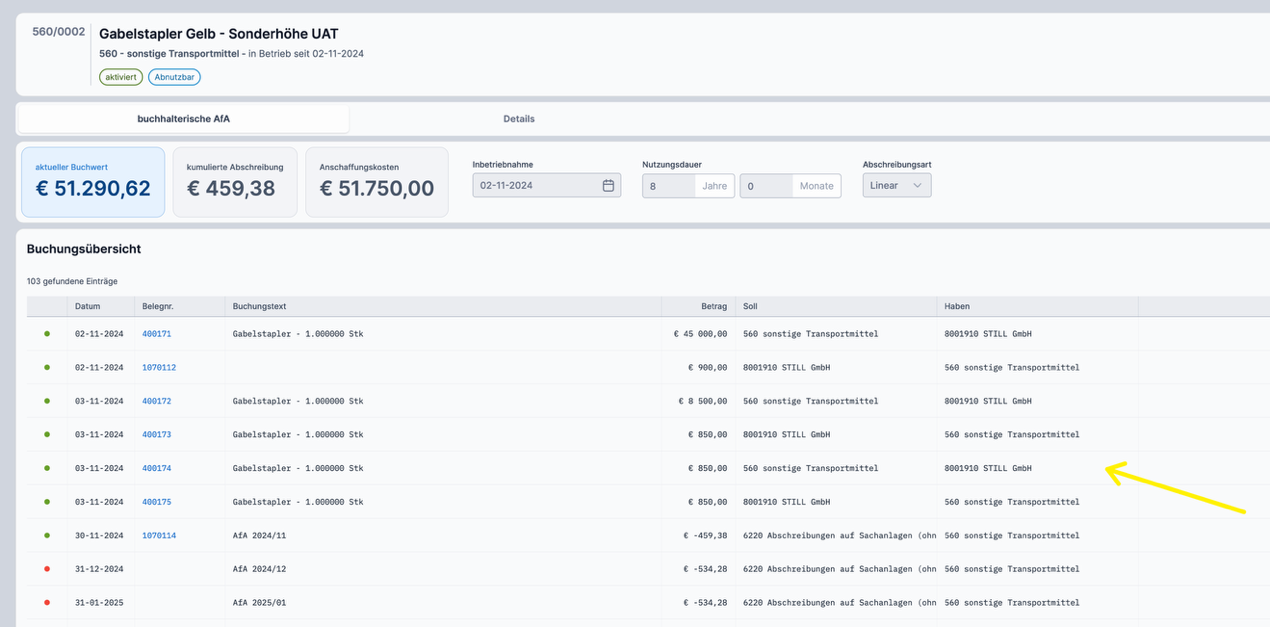Click the Nutzungsdauer Jahre input field
The image size is (1270, 627).
[x=668, y=186]
